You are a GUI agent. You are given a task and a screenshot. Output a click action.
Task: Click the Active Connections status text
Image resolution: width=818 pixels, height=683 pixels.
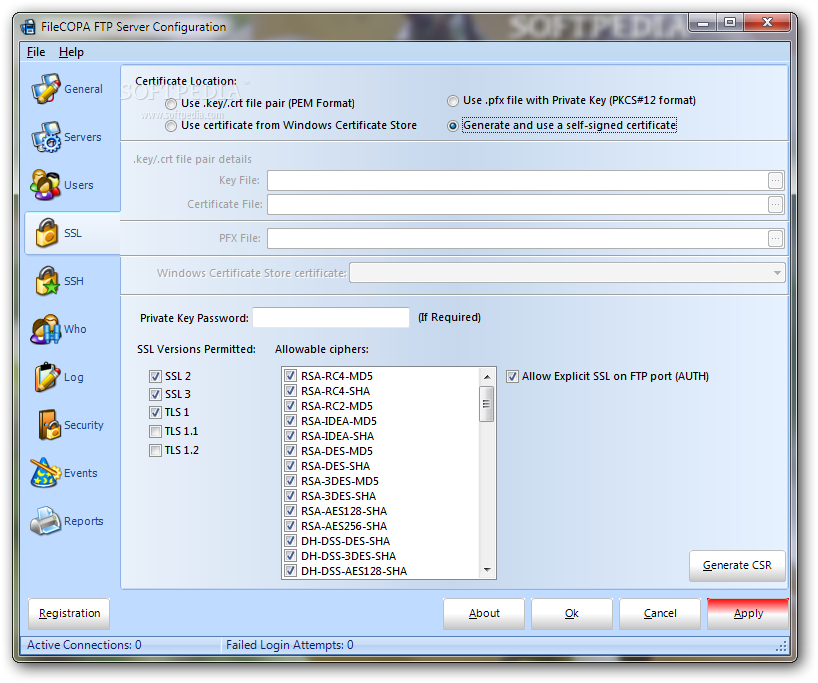[x=84, y=645]
